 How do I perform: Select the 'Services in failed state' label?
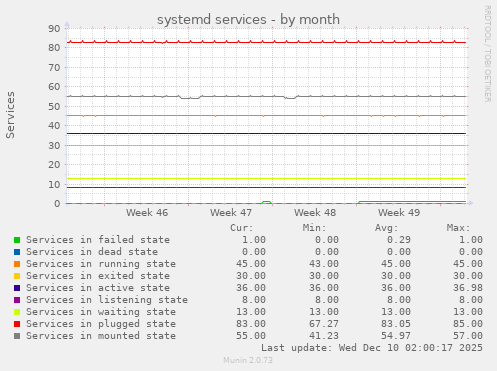click(x=98, y=240)
